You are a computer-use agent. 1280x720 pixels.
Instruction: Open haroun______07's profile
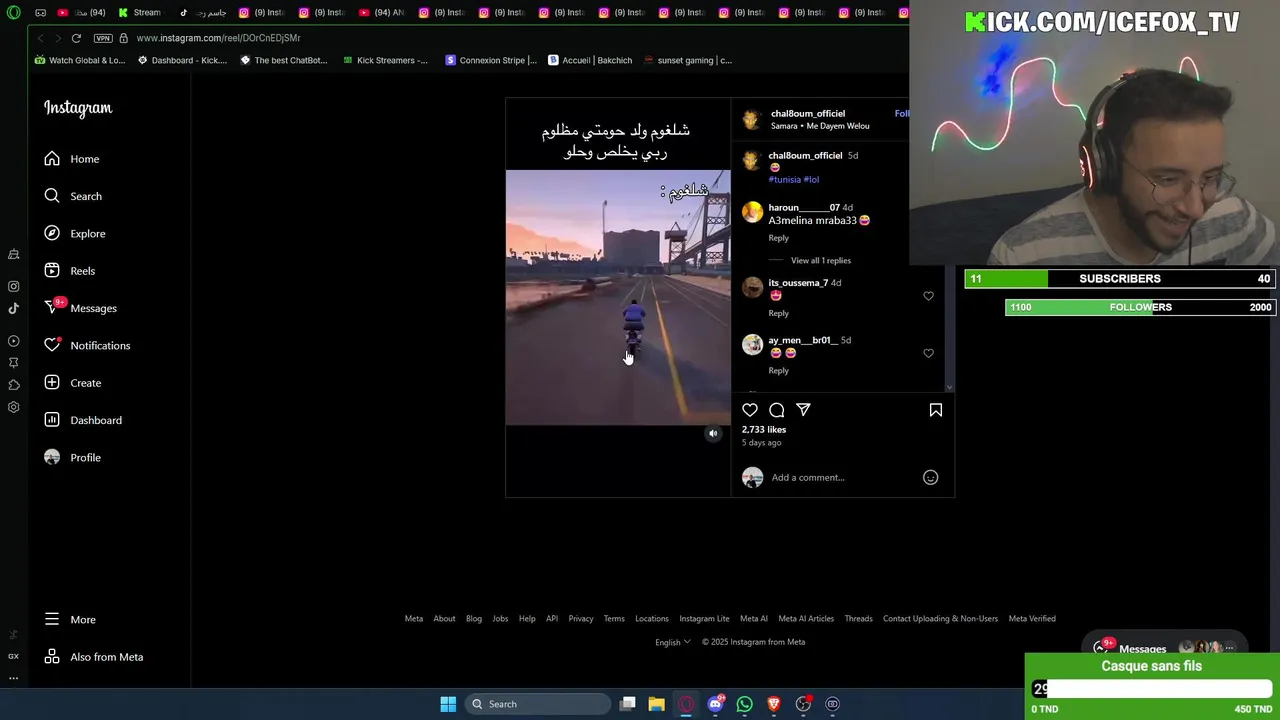click(x=804, y=207)
